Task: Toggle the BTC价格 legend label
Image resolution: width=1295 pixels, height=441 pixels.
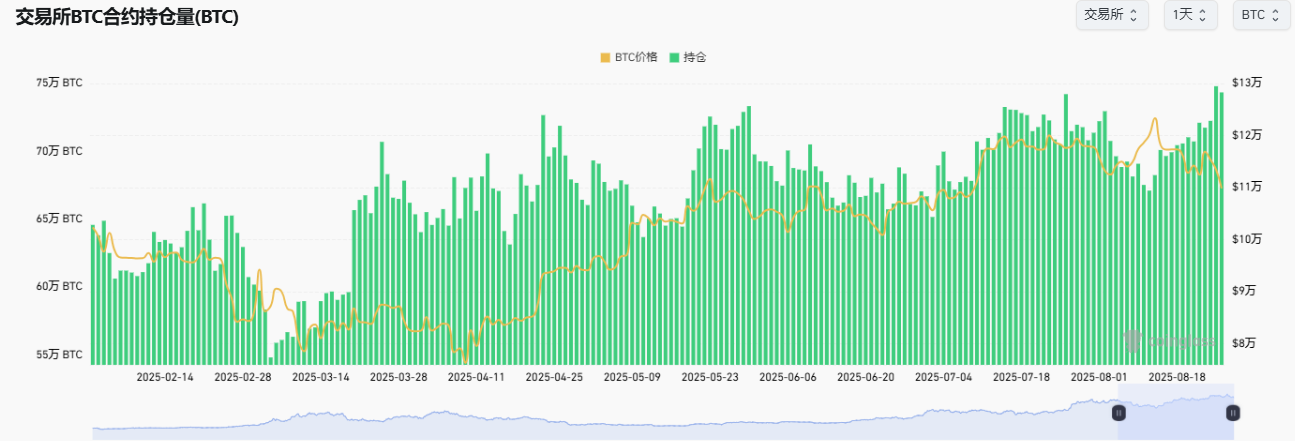Action: (636, 57)
